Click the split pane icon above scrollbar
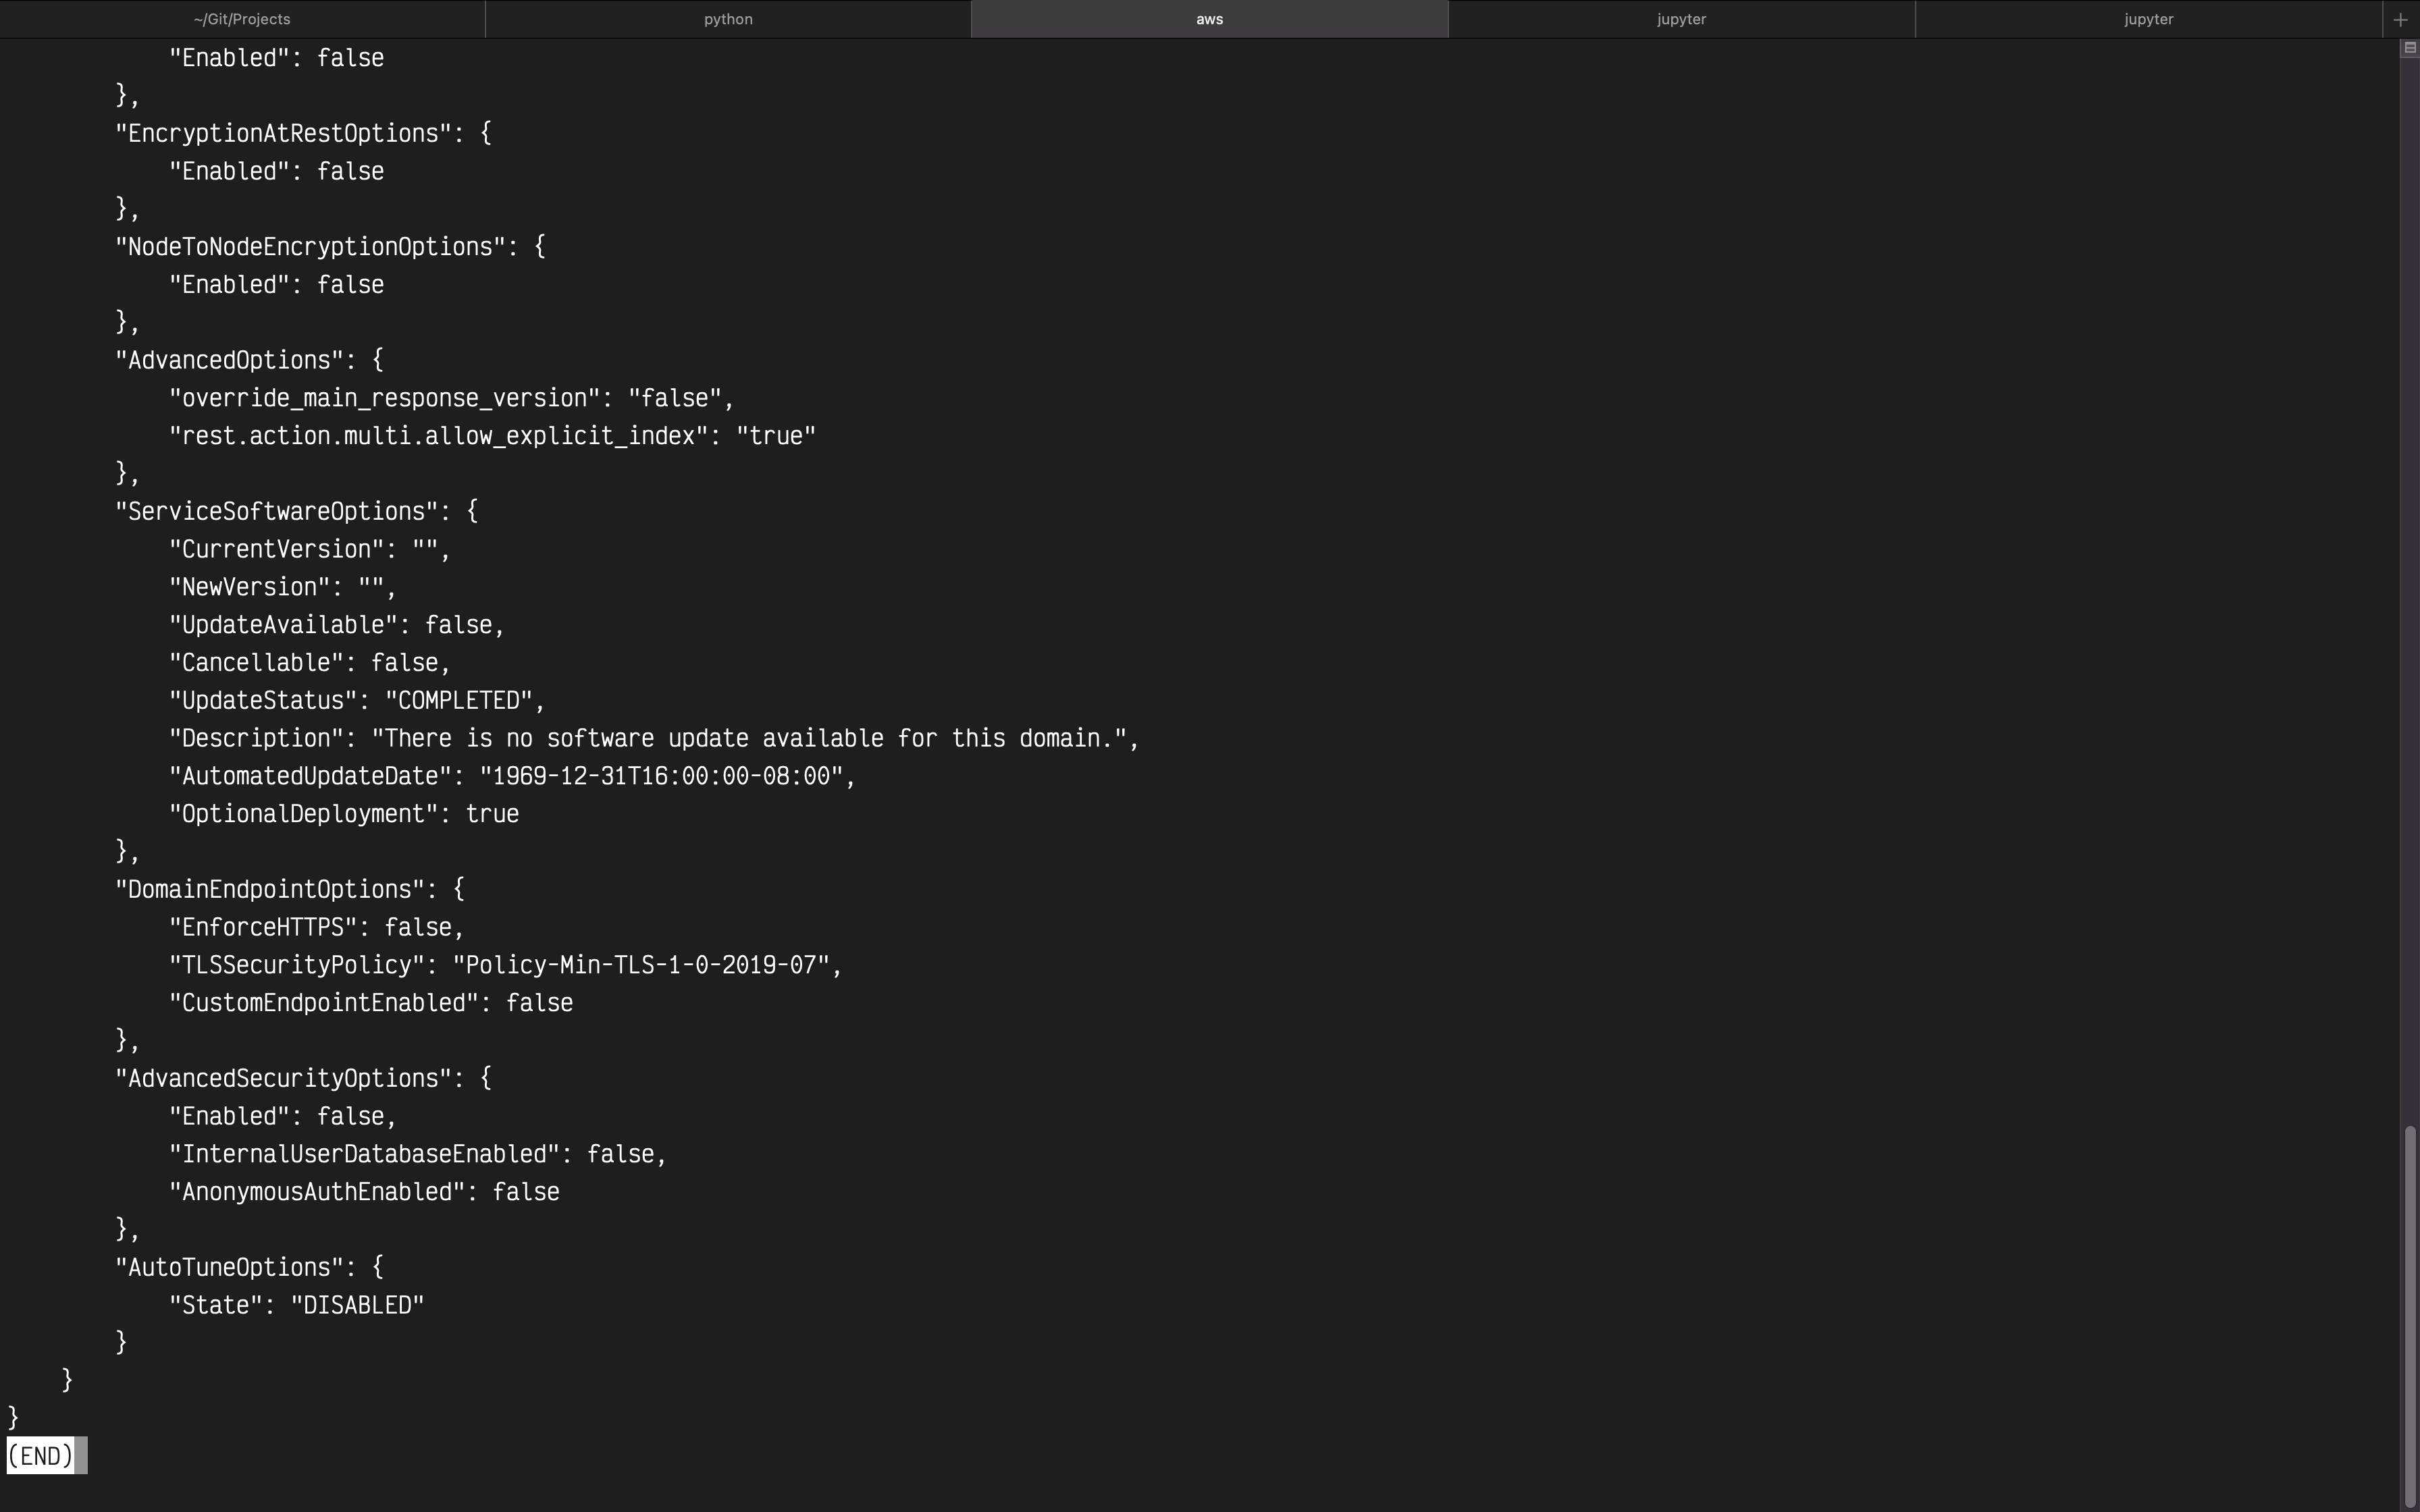The width and height of the screenshot is (2420, 1512). coord(2409,48)
